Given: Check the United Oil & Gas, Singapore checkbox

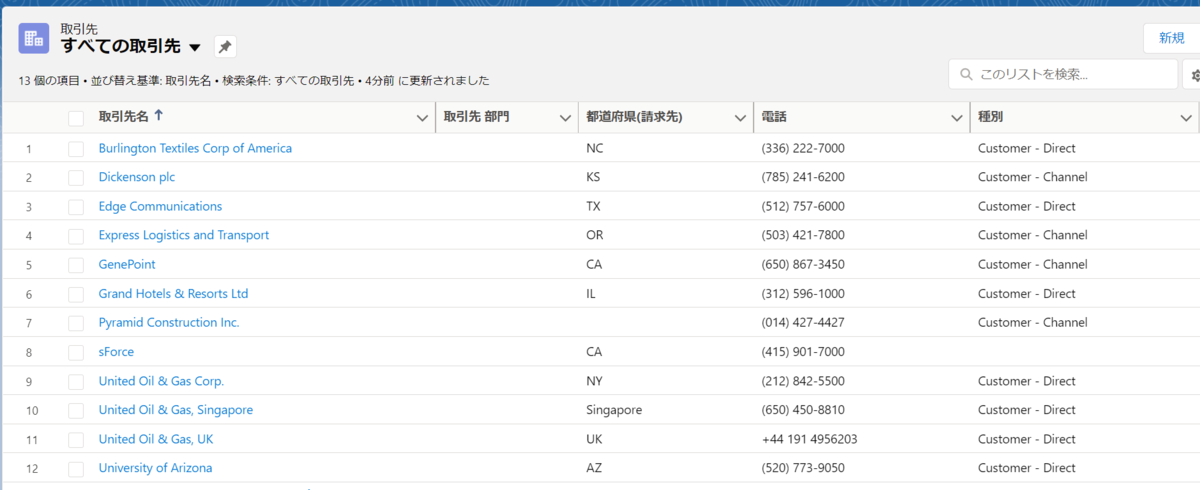Looking at the screenshot, I should point(76,410).
